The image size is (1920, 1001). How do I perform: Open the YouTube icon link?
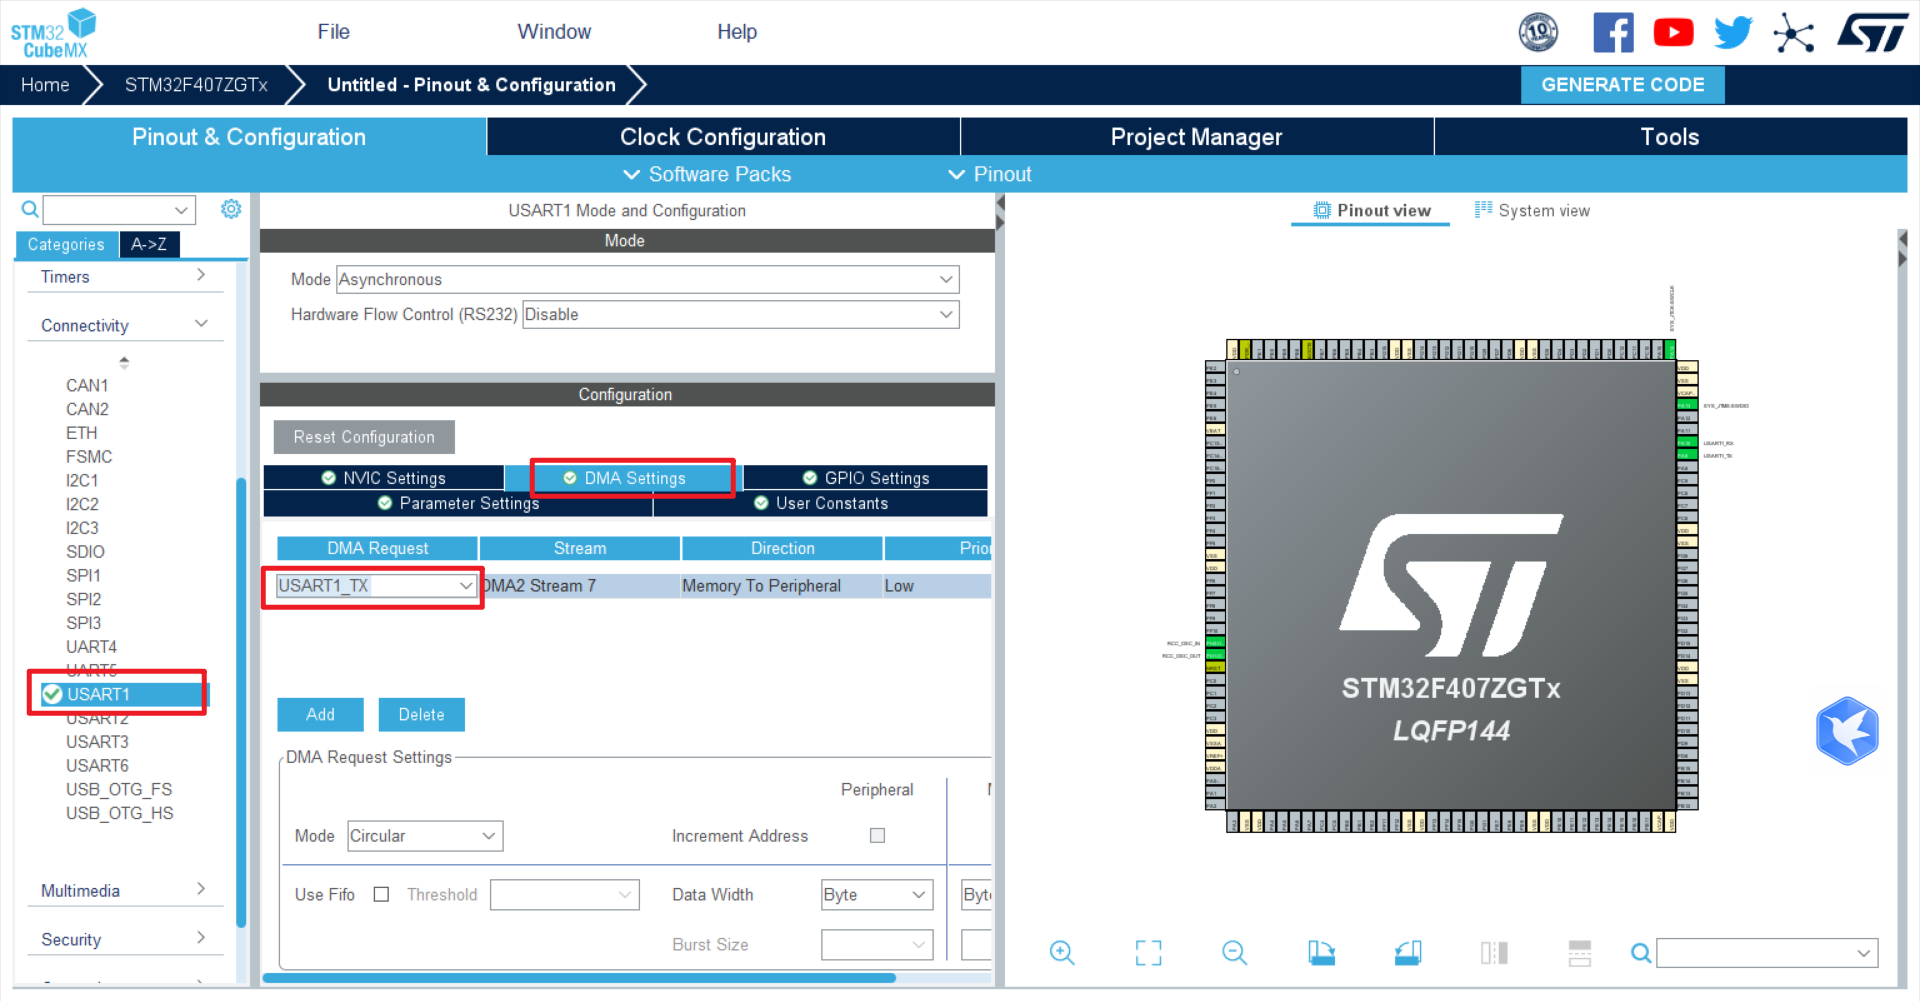1673,33
